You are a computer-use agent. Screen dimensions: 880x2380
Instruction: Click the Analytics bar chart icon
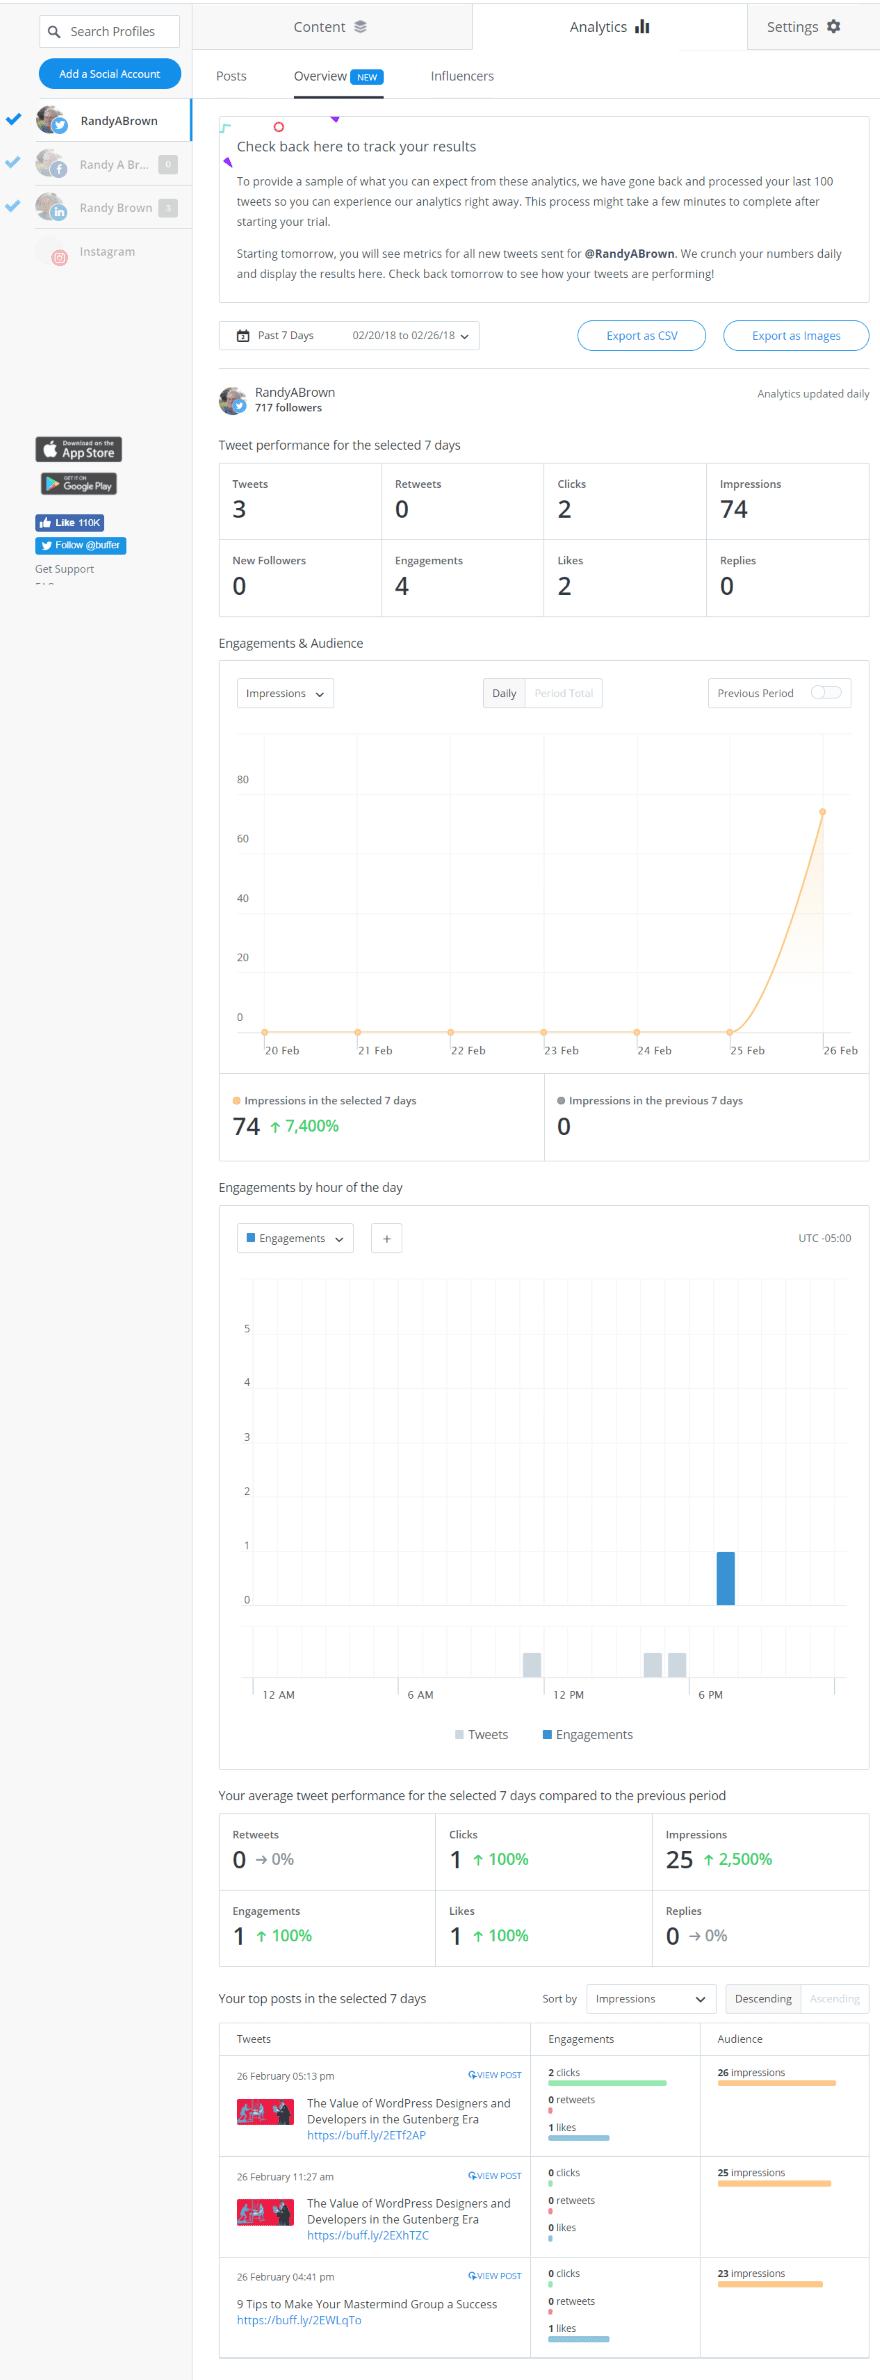[x=642, y=27]
